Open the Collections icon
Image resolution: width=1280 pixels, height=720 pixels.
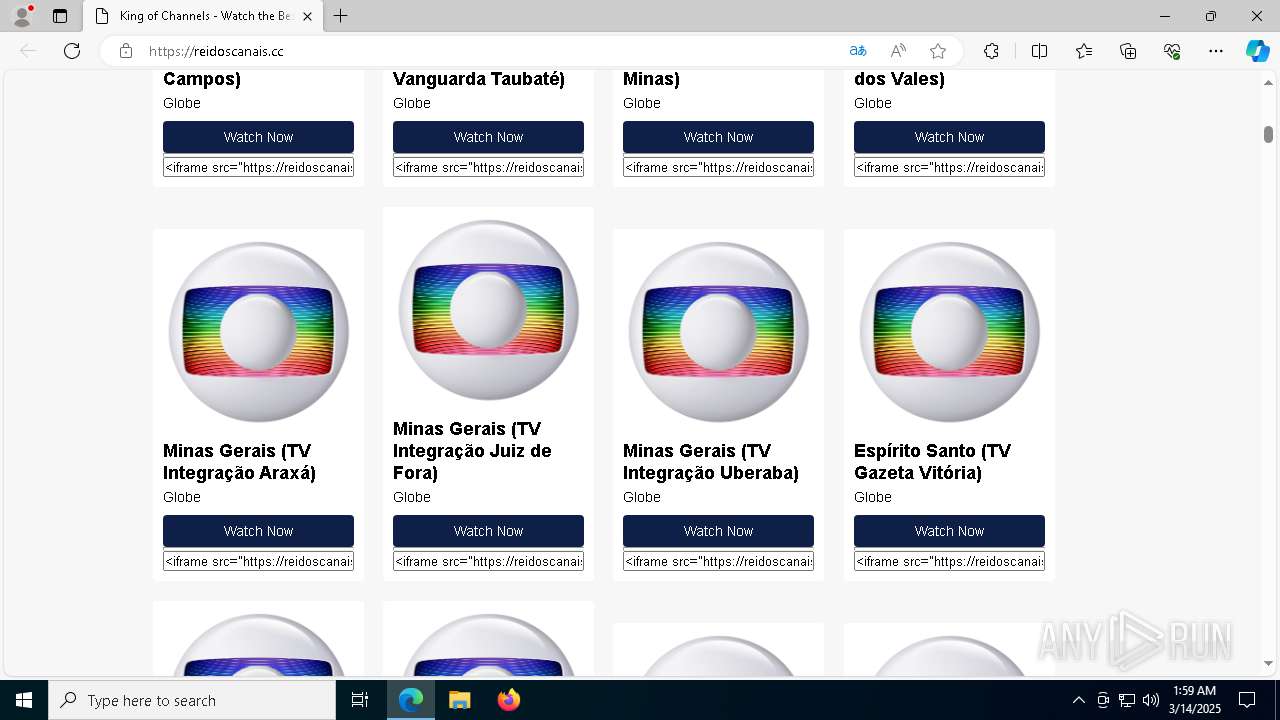tap(1128, 51)
